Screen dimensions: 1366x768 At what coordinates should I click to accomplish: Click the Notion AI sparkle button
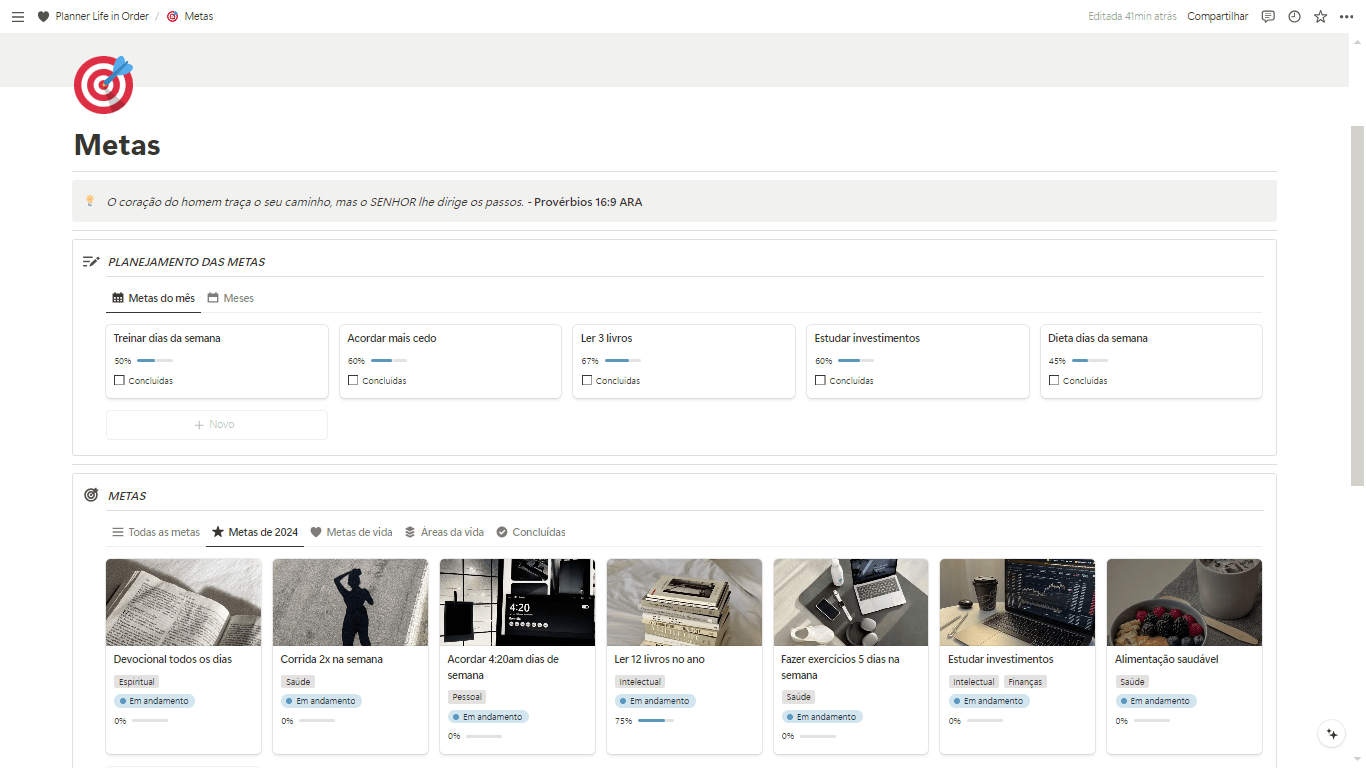click(1331, 733)
